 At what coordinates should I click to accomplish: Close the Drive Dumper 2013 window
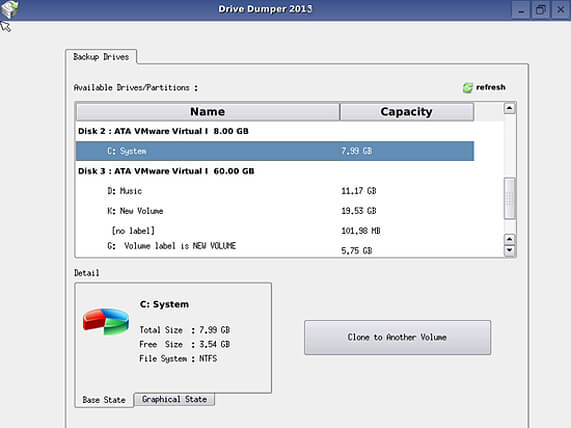coord(561,9)
